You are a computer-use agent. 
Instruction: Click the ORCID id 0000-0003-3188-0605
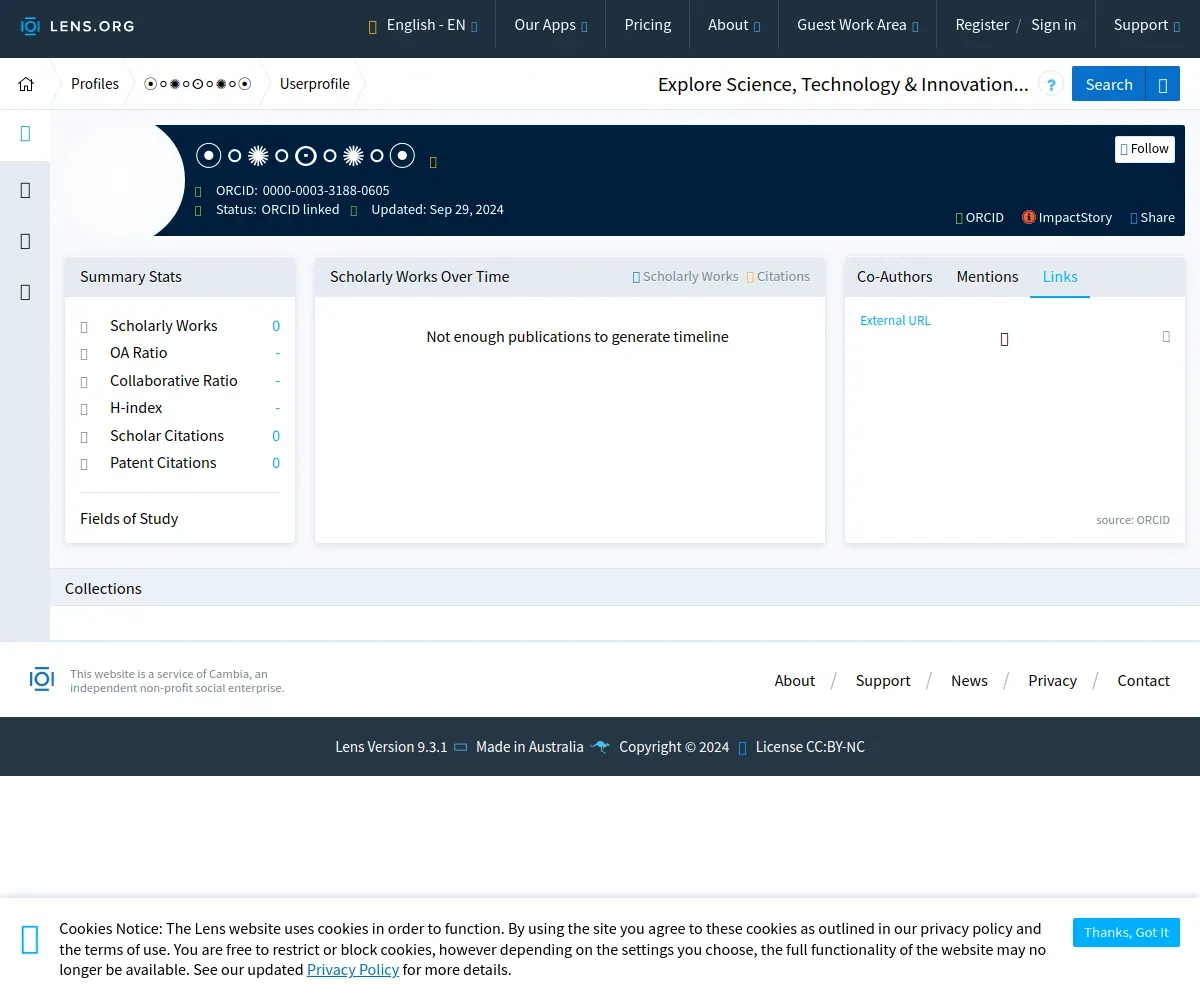(326, 190)
